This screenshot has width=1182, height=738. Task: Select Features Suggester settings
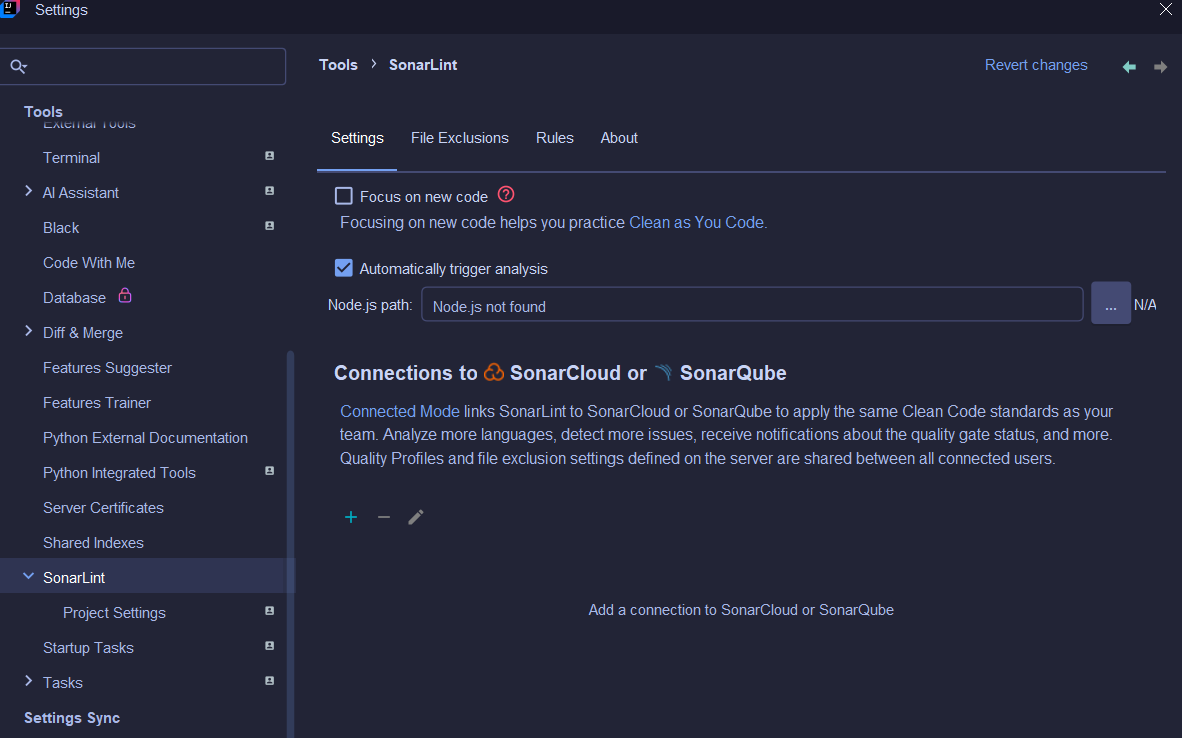[x=107, y=368]
